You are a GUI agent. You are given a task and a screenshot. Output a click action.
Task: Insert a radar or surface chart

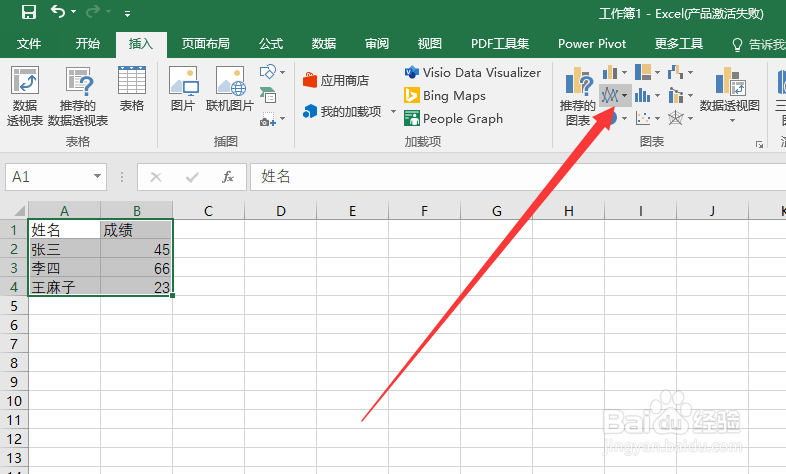[676, 119]
